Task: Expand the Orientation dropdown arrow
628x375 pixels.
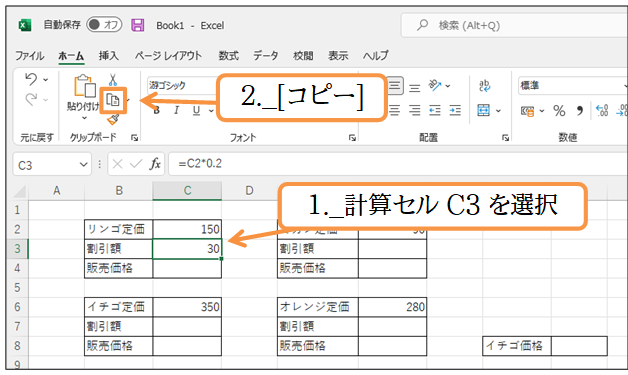Action: coord(448,86)
